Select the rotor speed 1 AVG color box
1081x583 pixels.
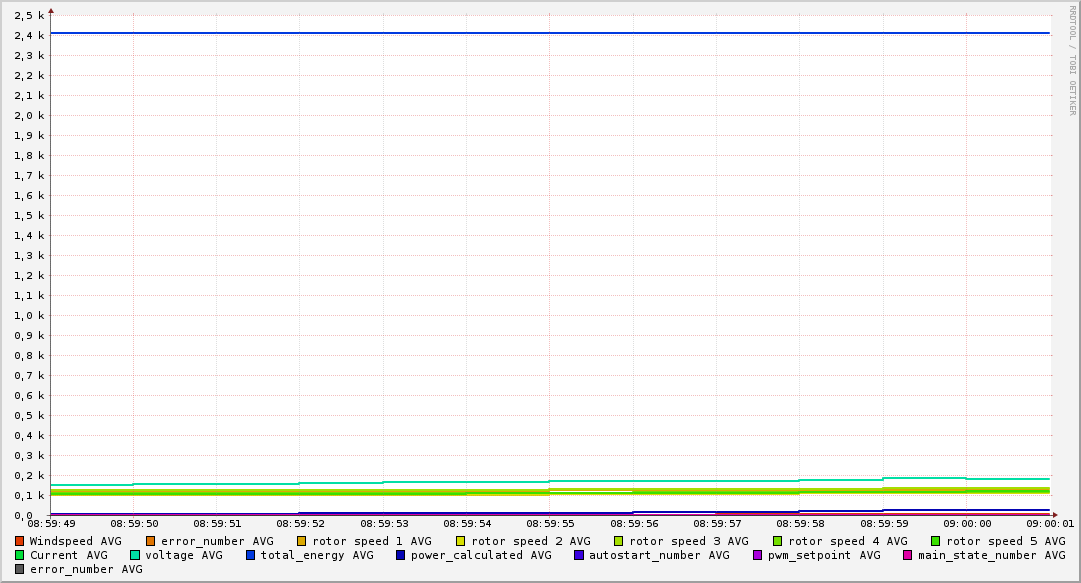click(x=302, y=541)
